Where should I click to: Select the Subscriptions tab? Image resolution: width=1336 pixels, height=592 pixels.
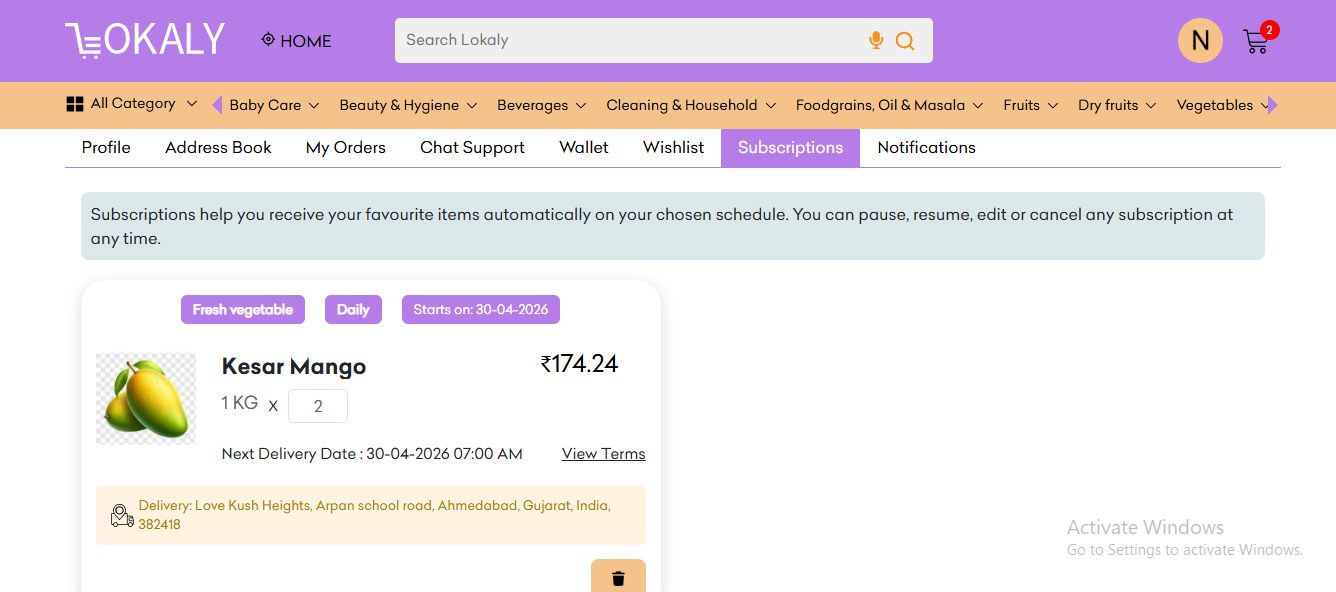790,148
